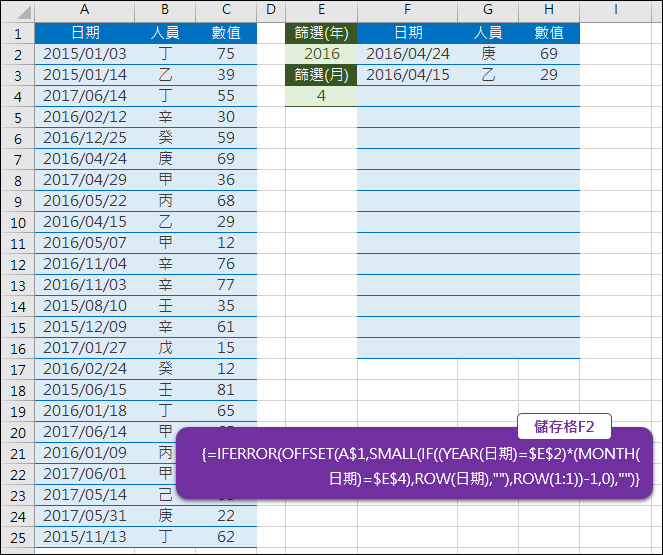Select column F header

(407, 11)
